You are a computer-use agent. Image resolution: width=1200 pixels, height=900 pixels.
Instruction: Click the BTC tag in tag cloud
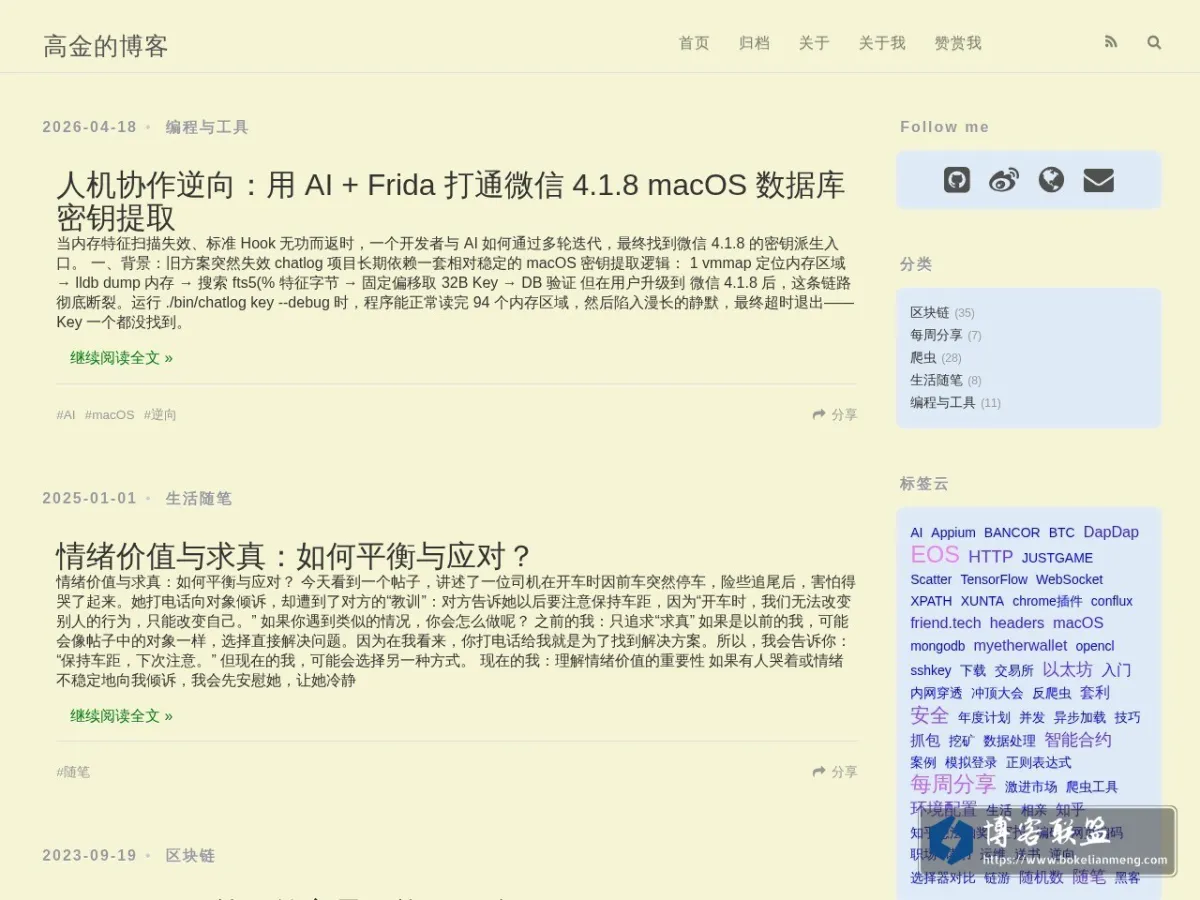coord(1062,533)
